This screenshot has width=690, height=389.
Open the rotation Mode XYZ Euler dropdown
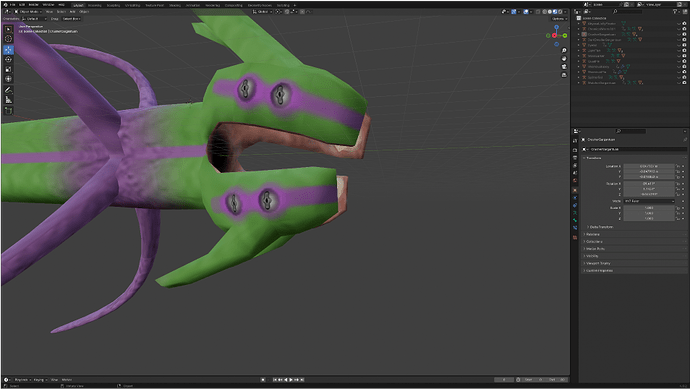649,201
